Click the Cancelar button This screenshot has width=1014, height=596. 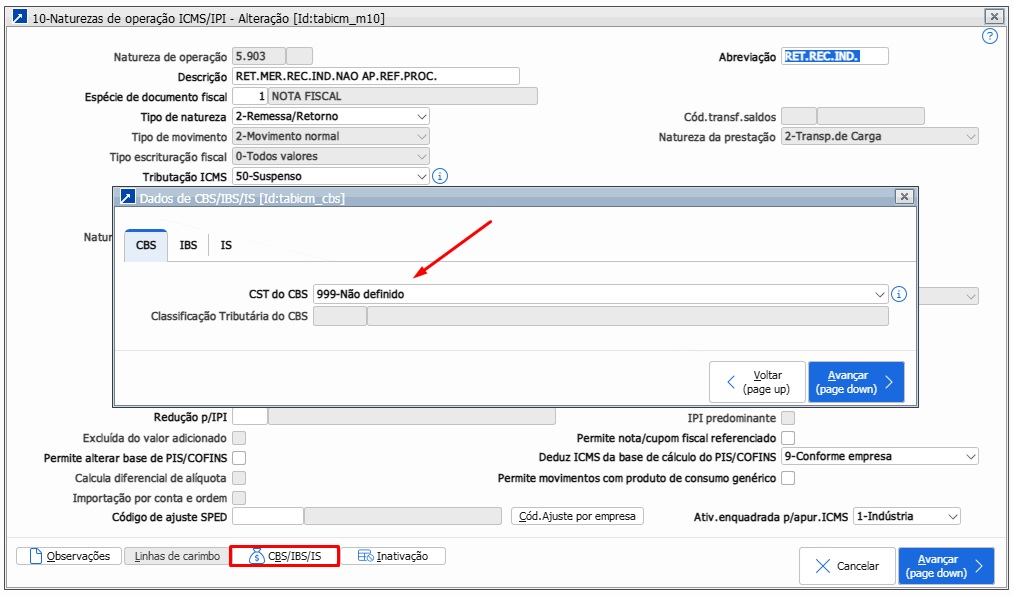847,566
